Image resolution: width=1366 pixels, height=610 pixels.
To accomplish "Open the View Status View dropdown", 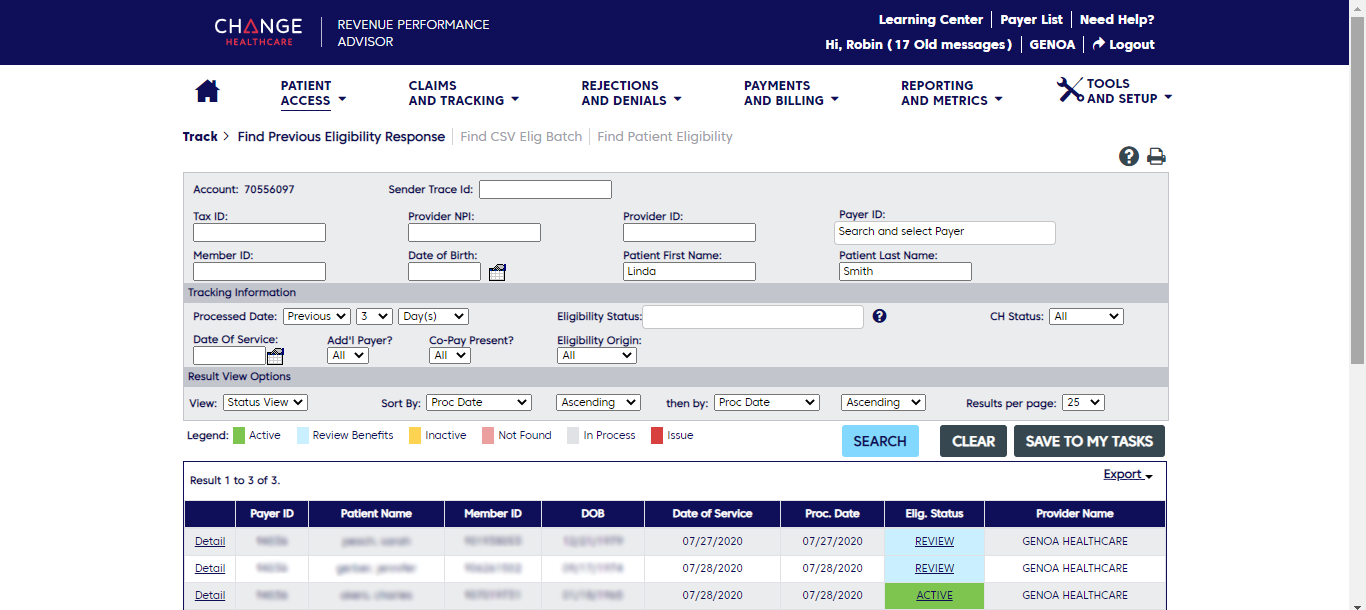I will coord(265,402).
